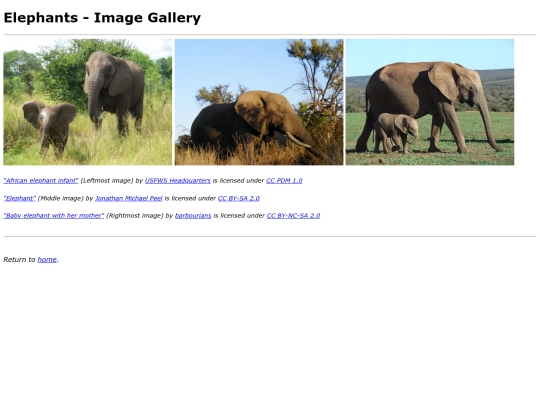Screen dimensions: 540x405
Task: Follow the "Elephant" image title link
Action: click(20, 198)
